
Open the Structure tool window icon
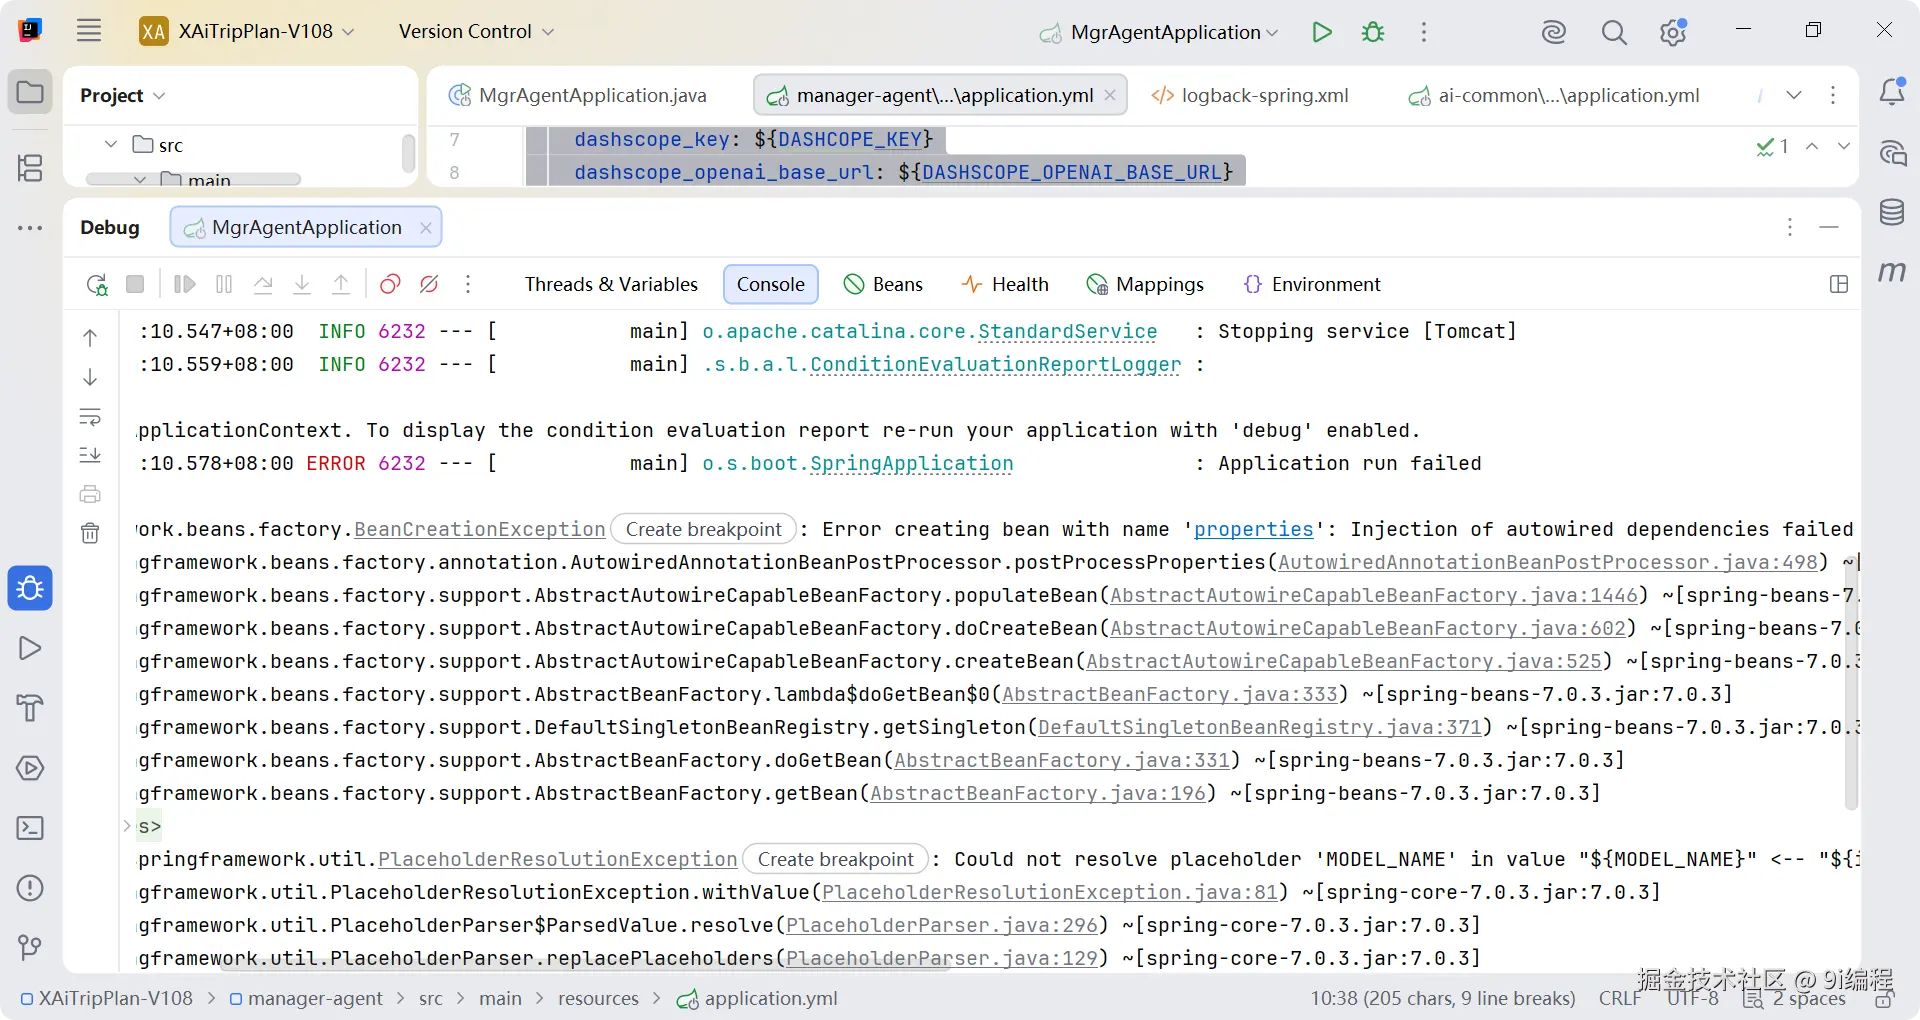30,167
